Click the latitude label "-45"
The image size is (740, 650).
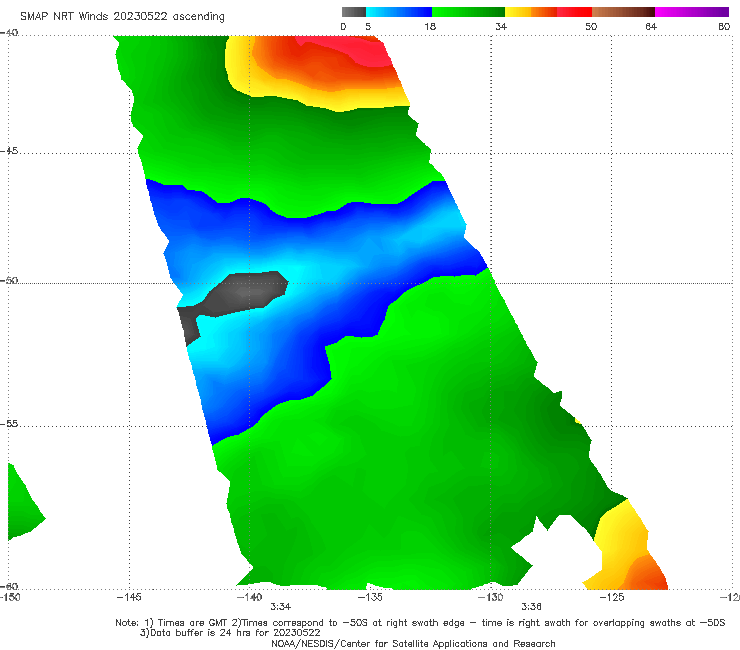click(9, 151)
